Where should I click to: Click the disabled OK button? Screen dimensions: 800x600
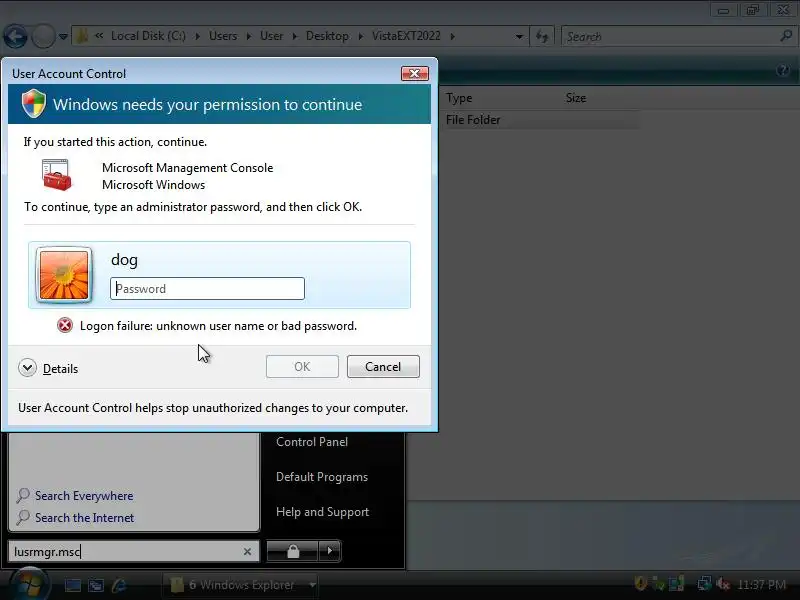302,367
